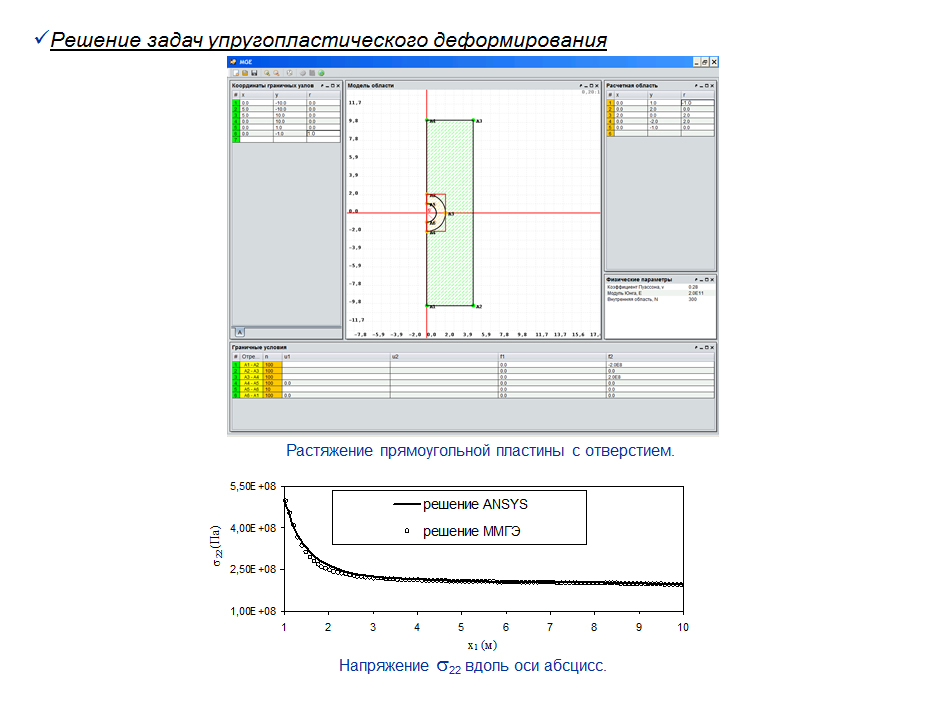Image resolution: width=936 pixels, height=716 pixels.
Task: Close the Модель области panel
Action: 597,86
